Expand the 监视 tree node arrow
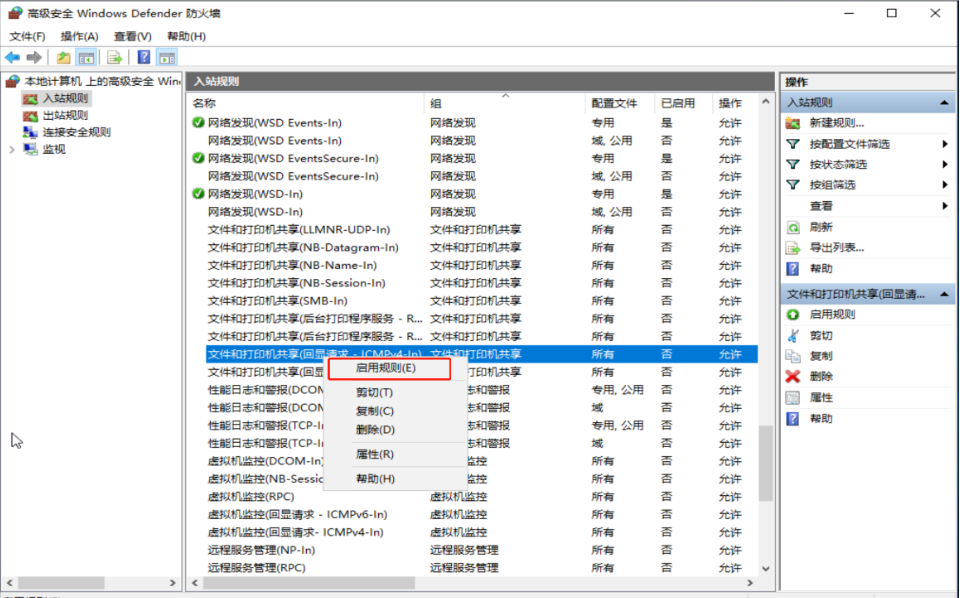 click(12, 149)
